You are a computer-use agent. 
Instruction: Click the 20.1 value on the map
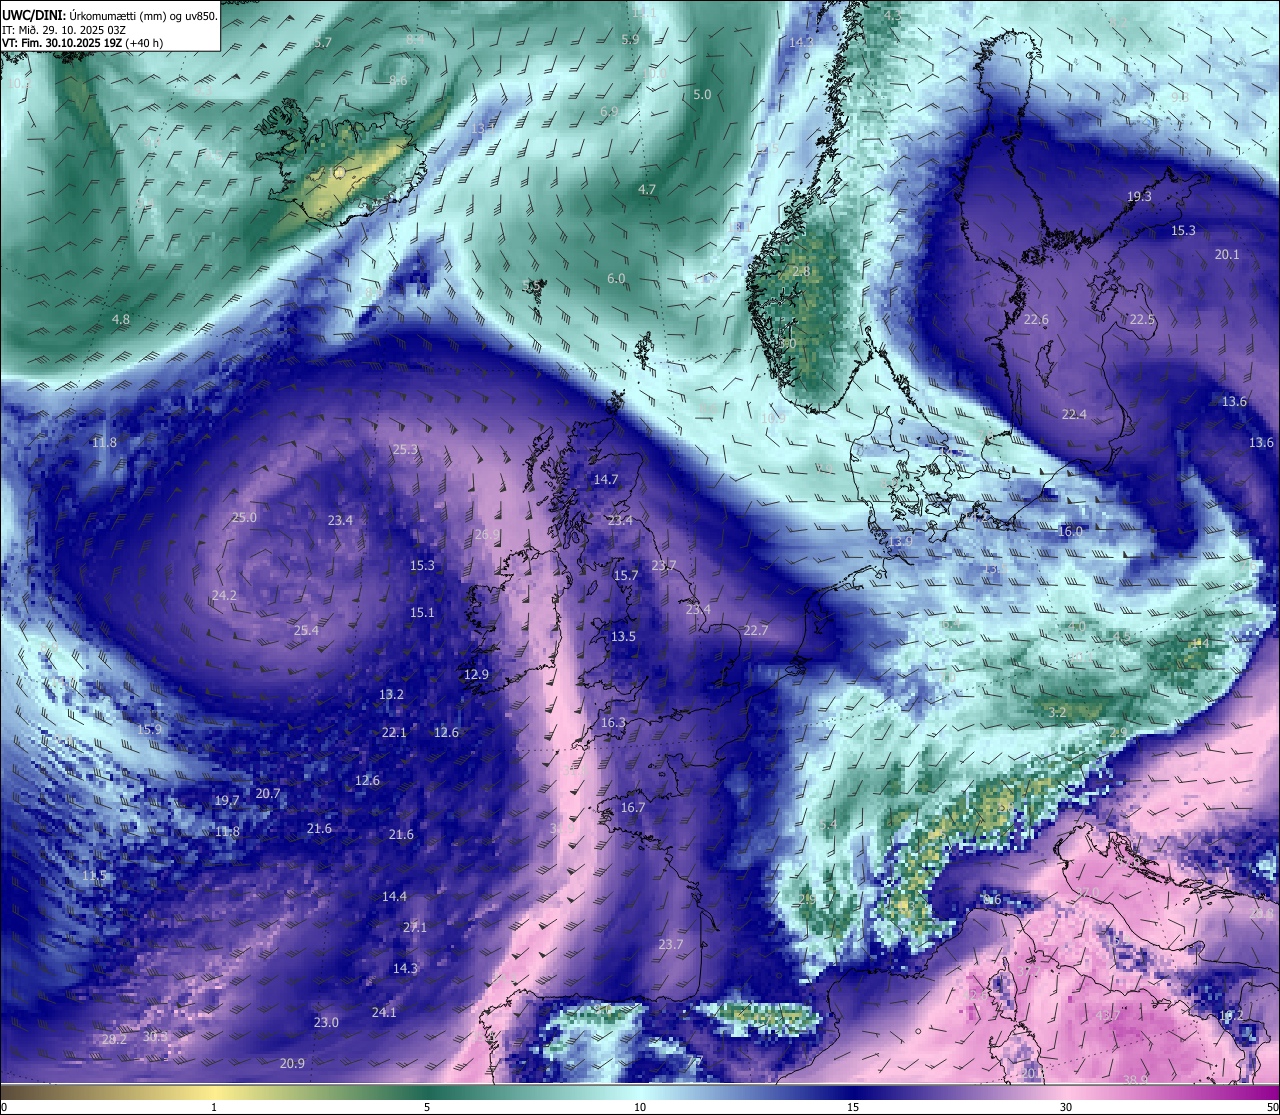1227,255
